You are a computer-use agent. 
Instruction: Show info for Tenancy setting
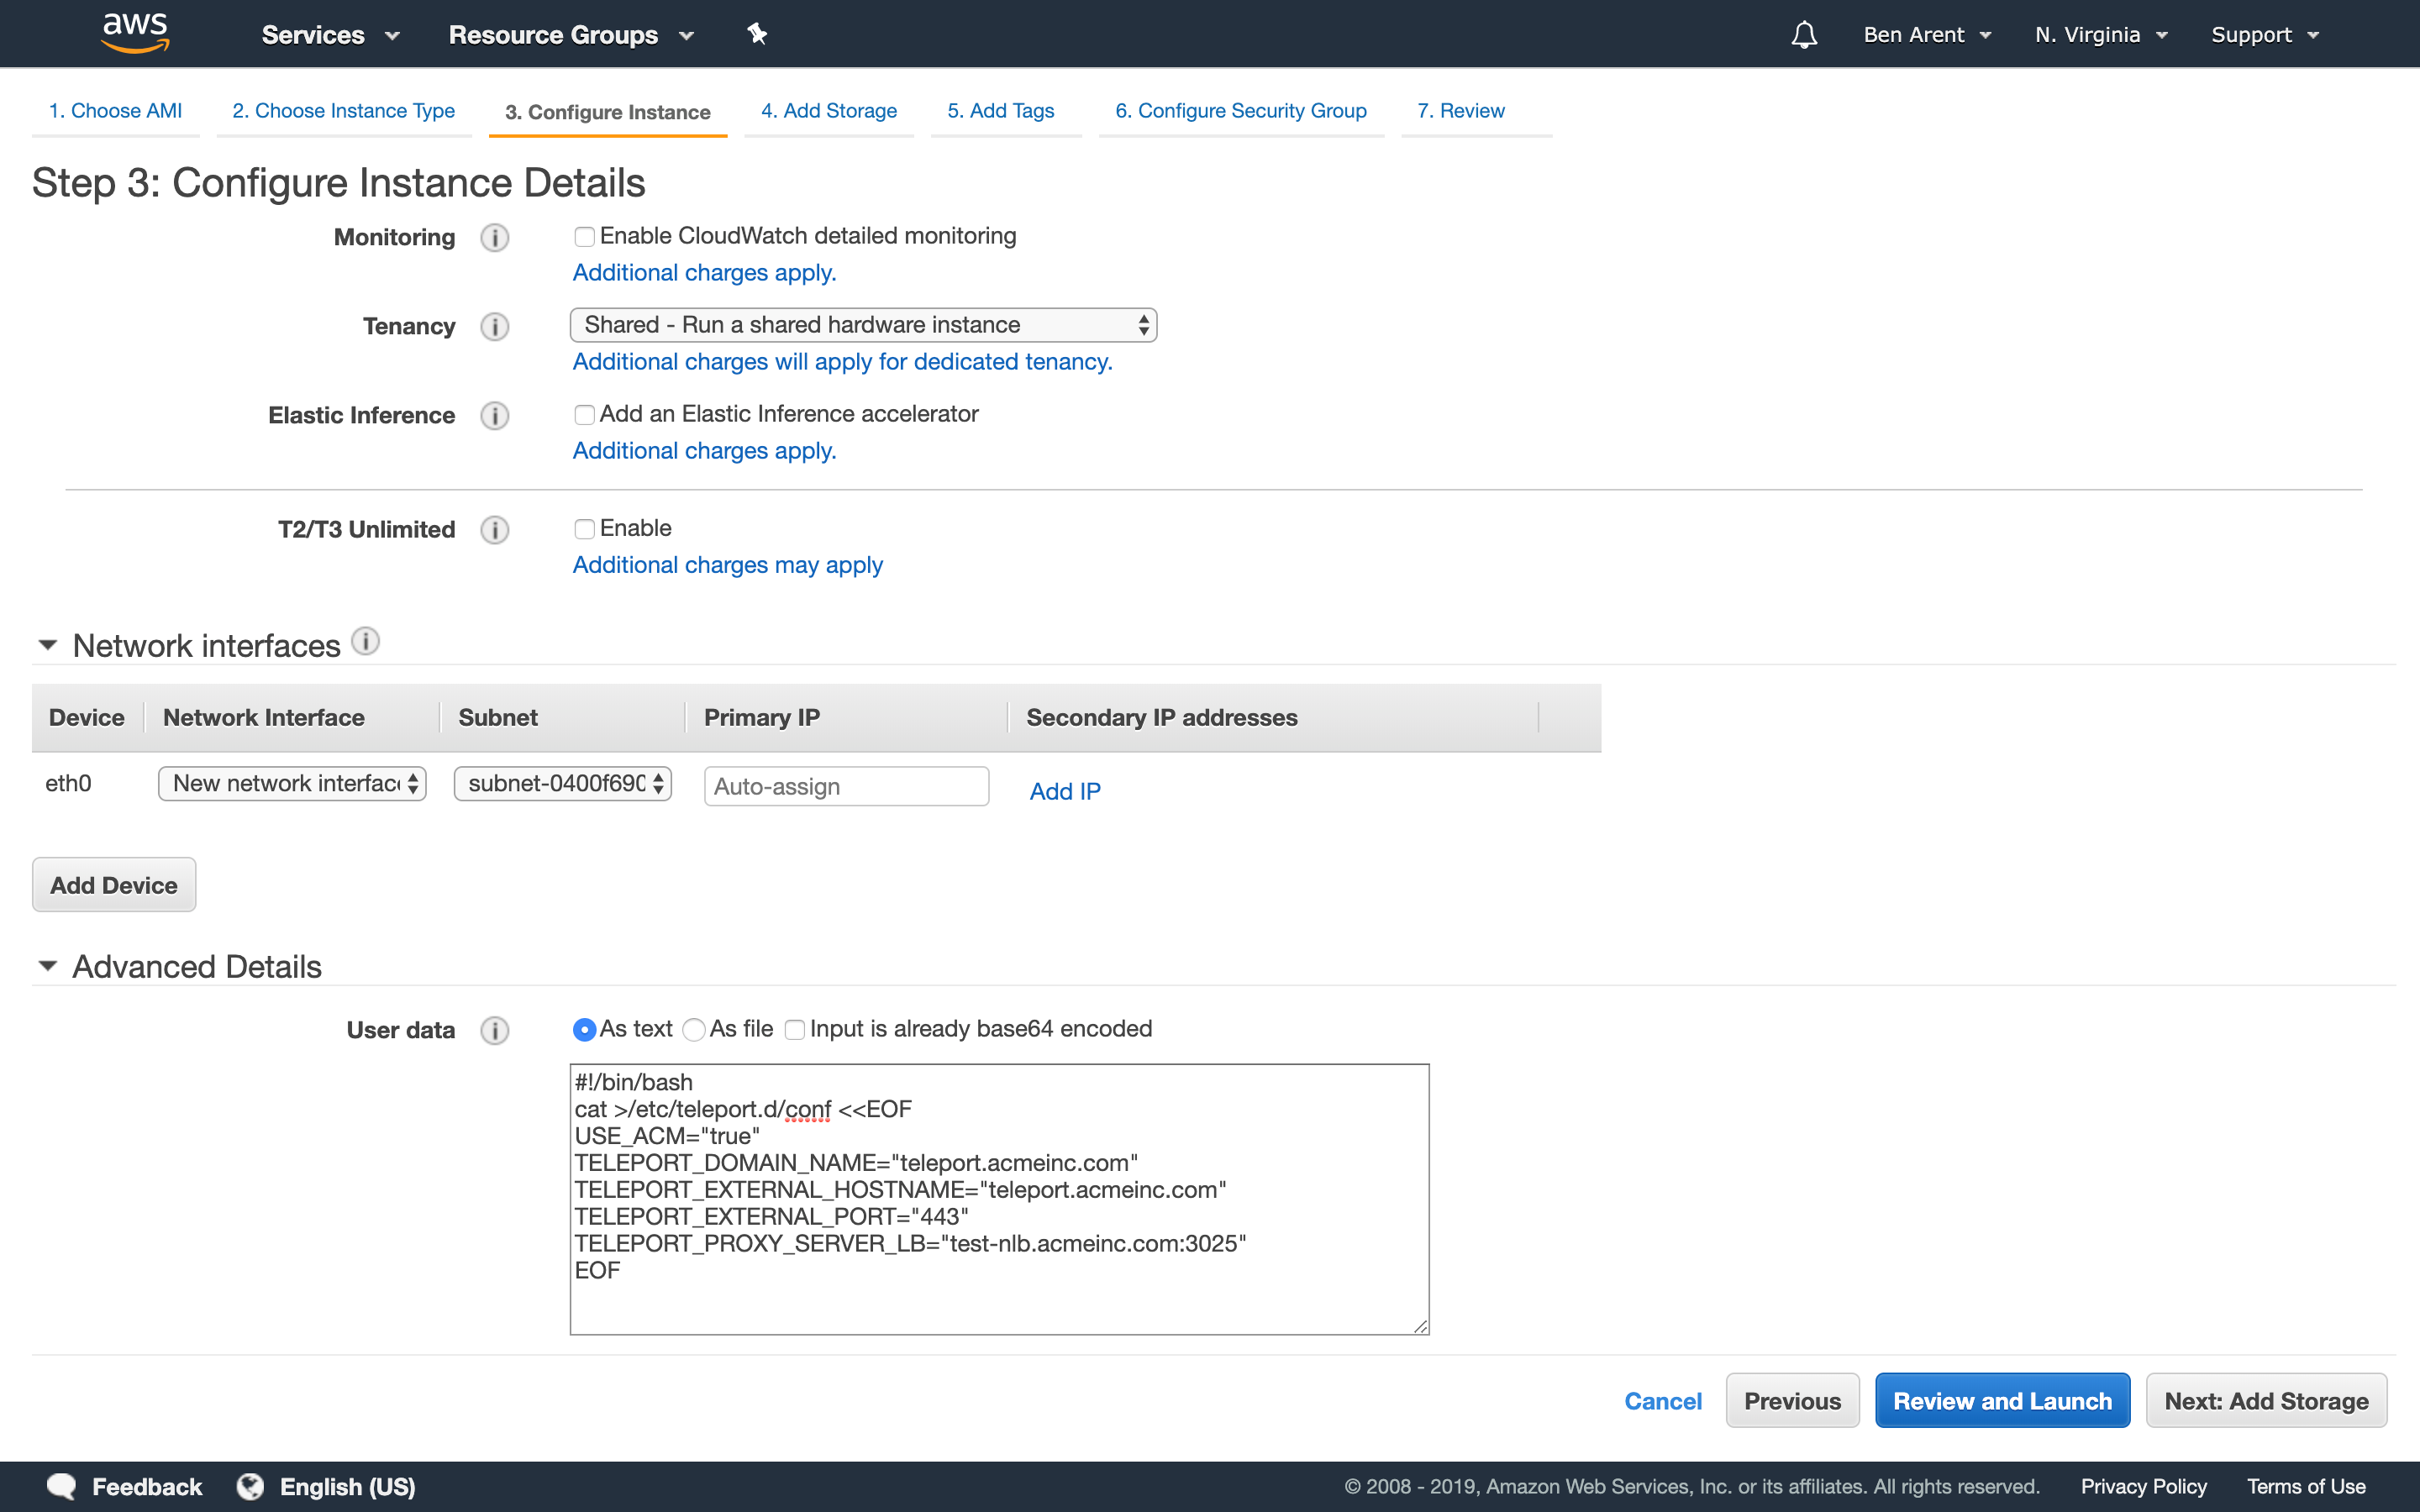(495, 327)
